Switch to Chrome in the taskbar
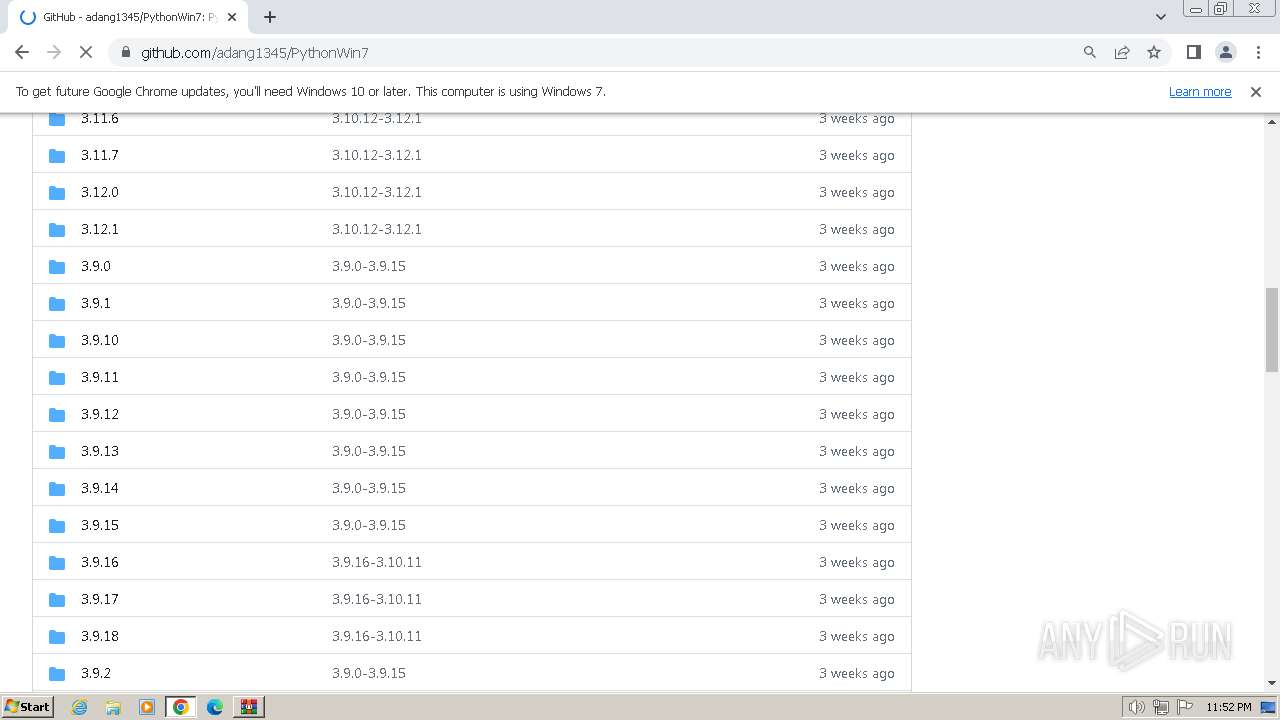This screenshot has width=1280, height=720. 181,707
